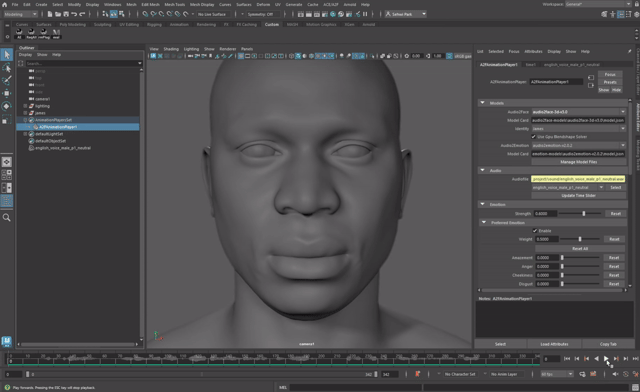Go to start of playback range
This screenshot has height=392, width=640.
click(567, 359)
